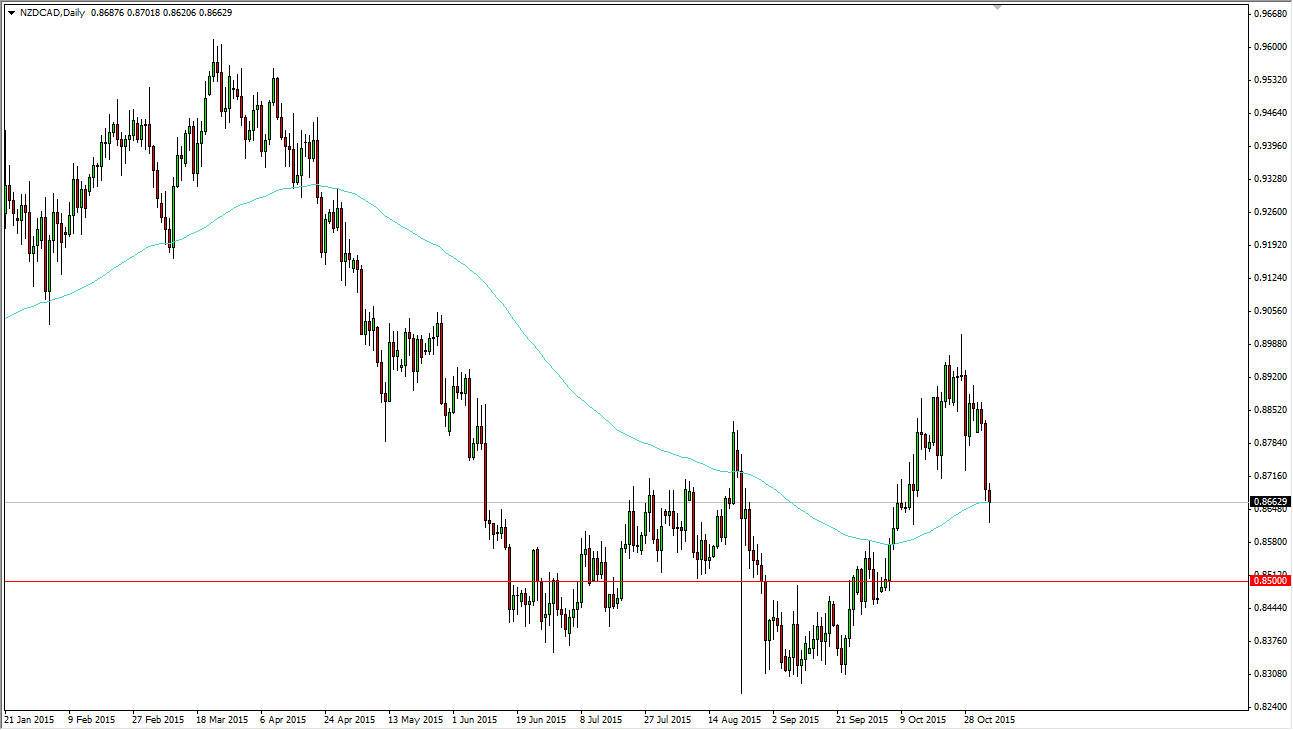This screenshot has width=1293, height=730.
Task: Click the 0.85800 price axis label
Action: [1268, 542]
